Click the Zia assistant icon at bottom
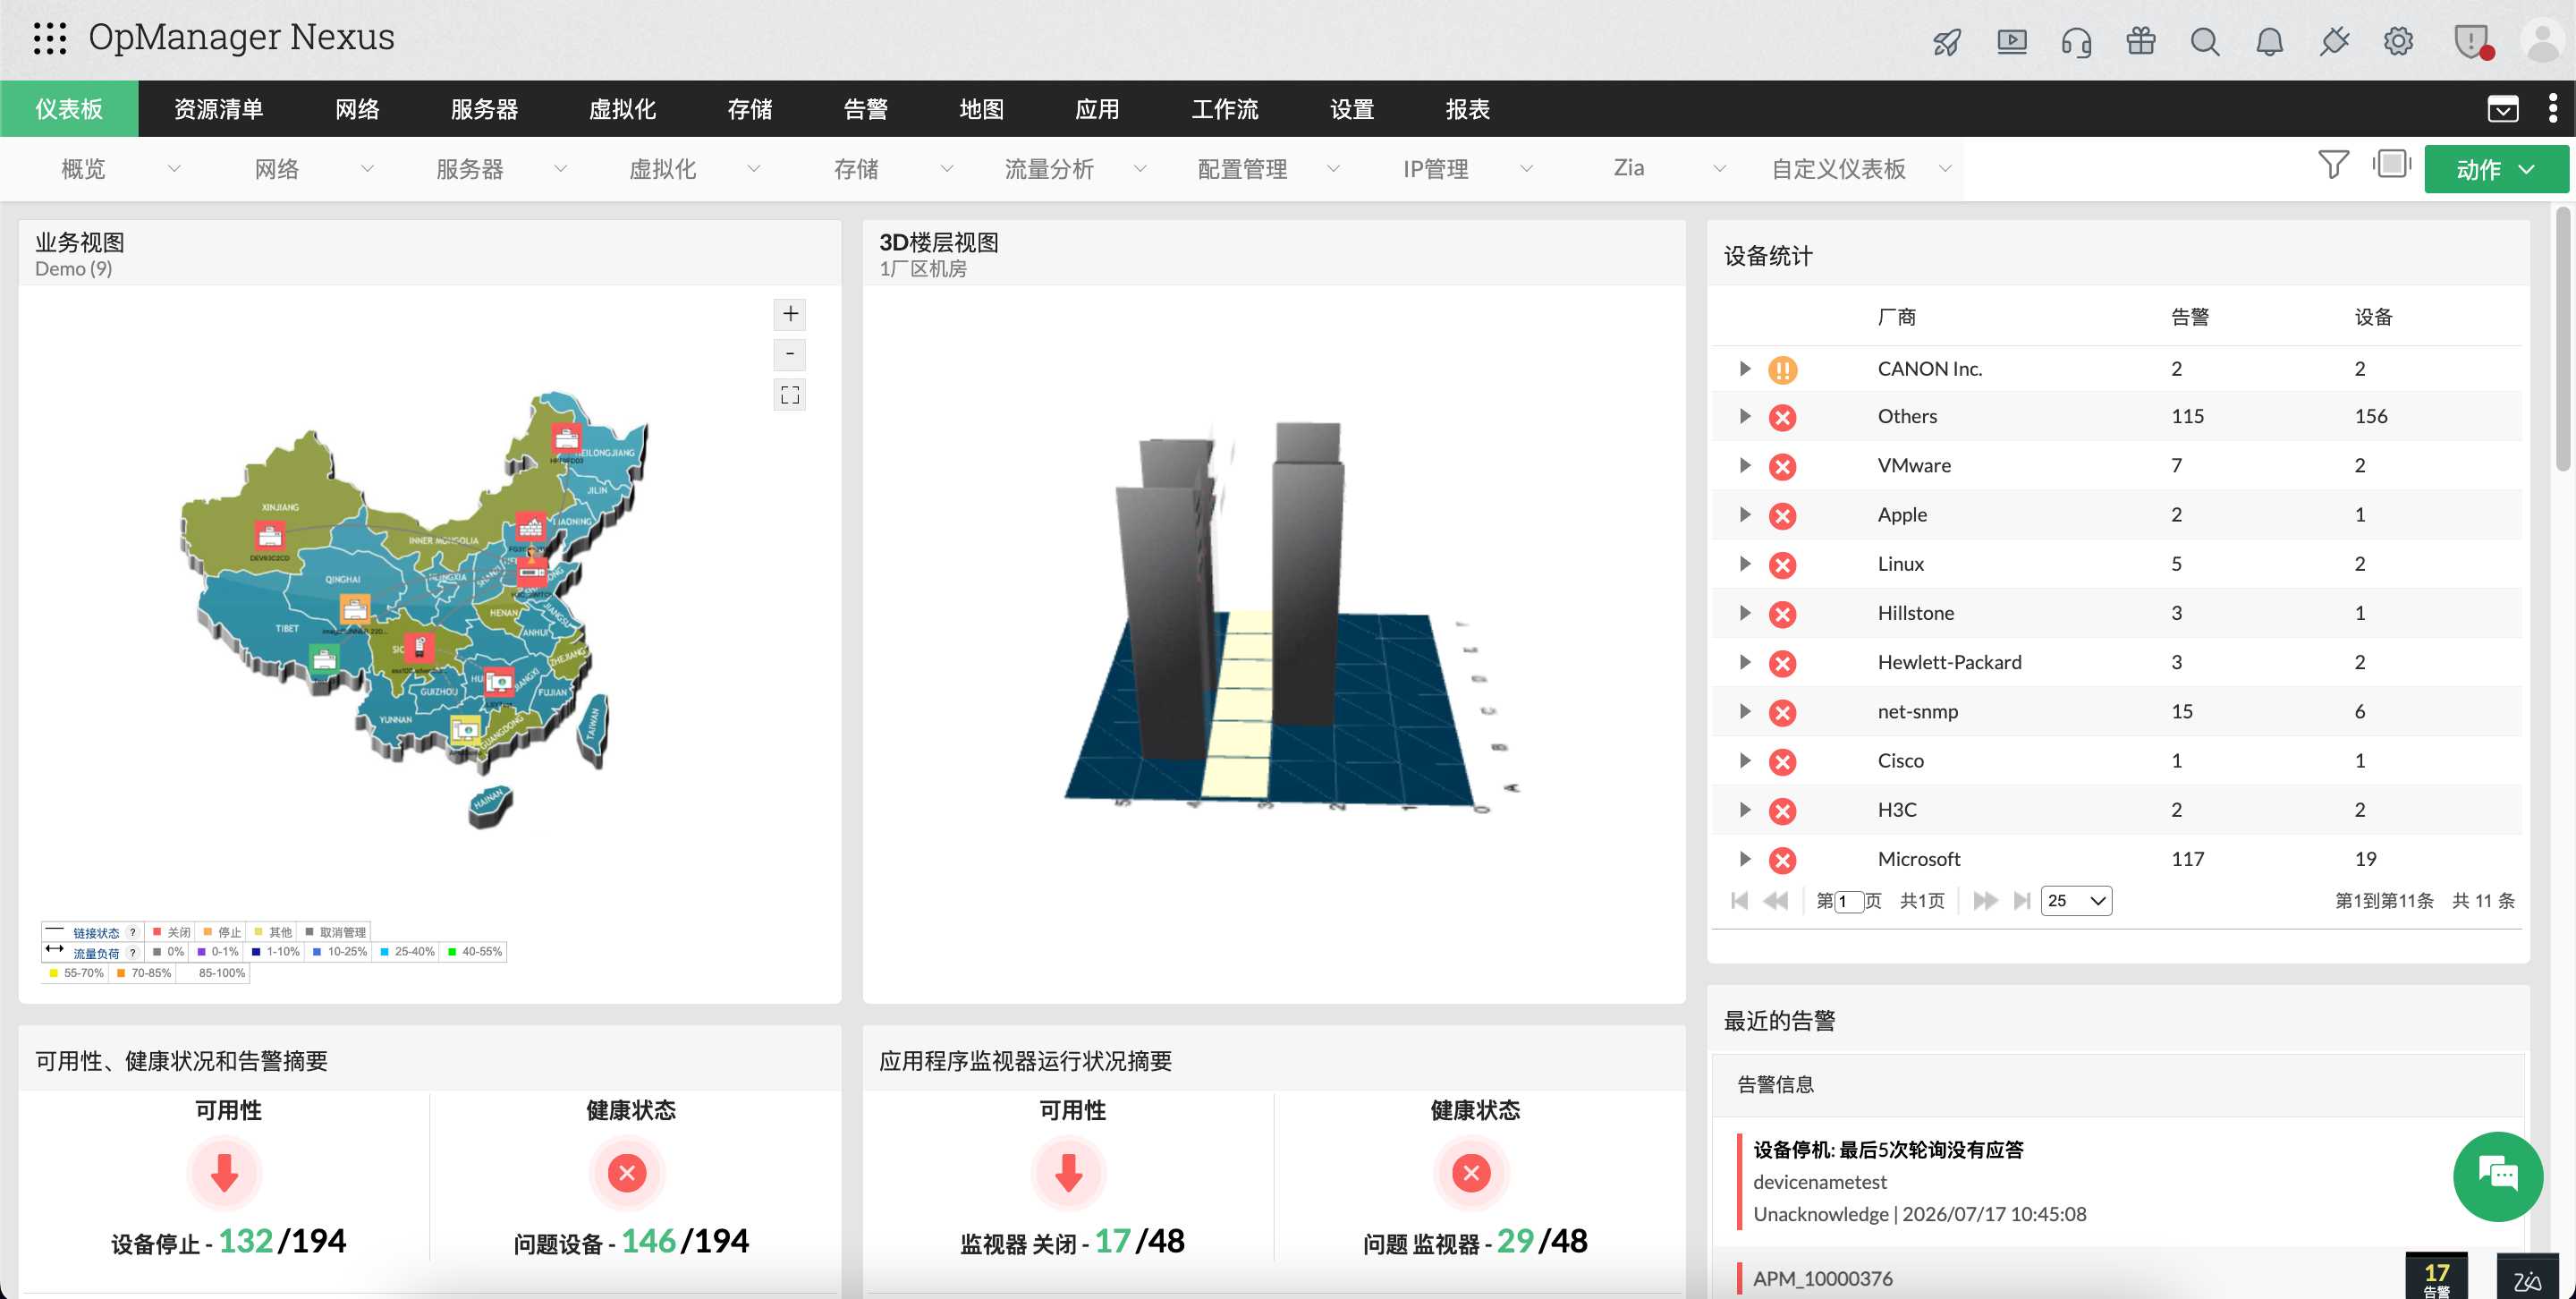 tap(2527, 1278)
